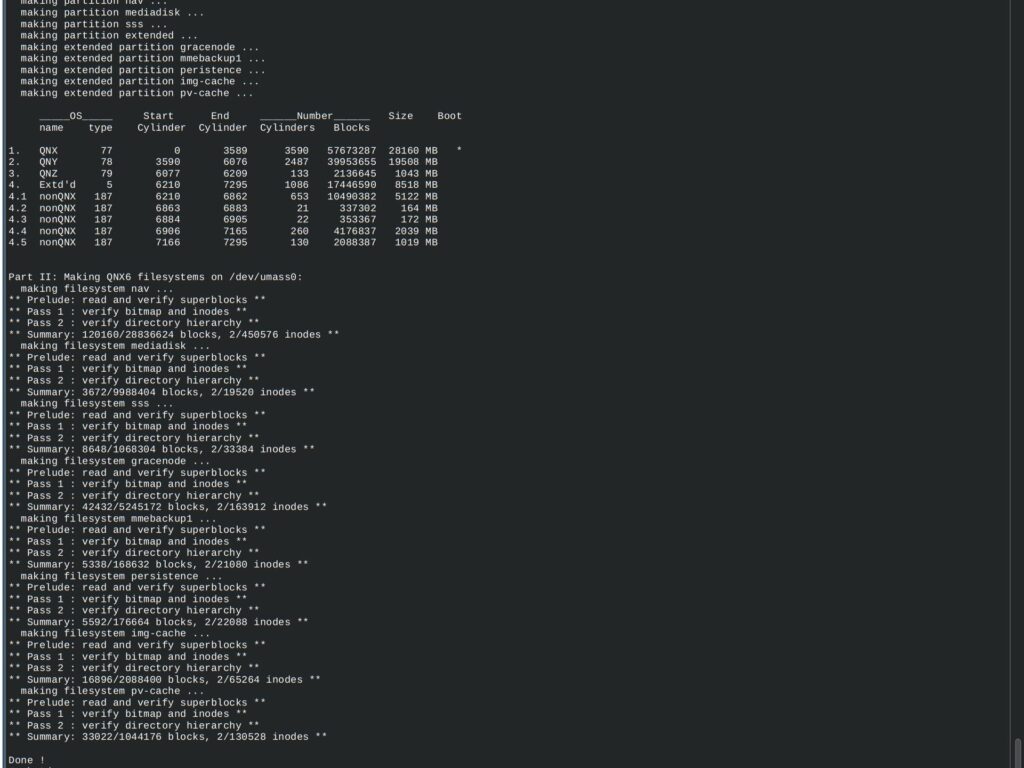This screenshot has width=1024, height=768.
Task: Click the 'Done !' line
Action: [27, 760]
